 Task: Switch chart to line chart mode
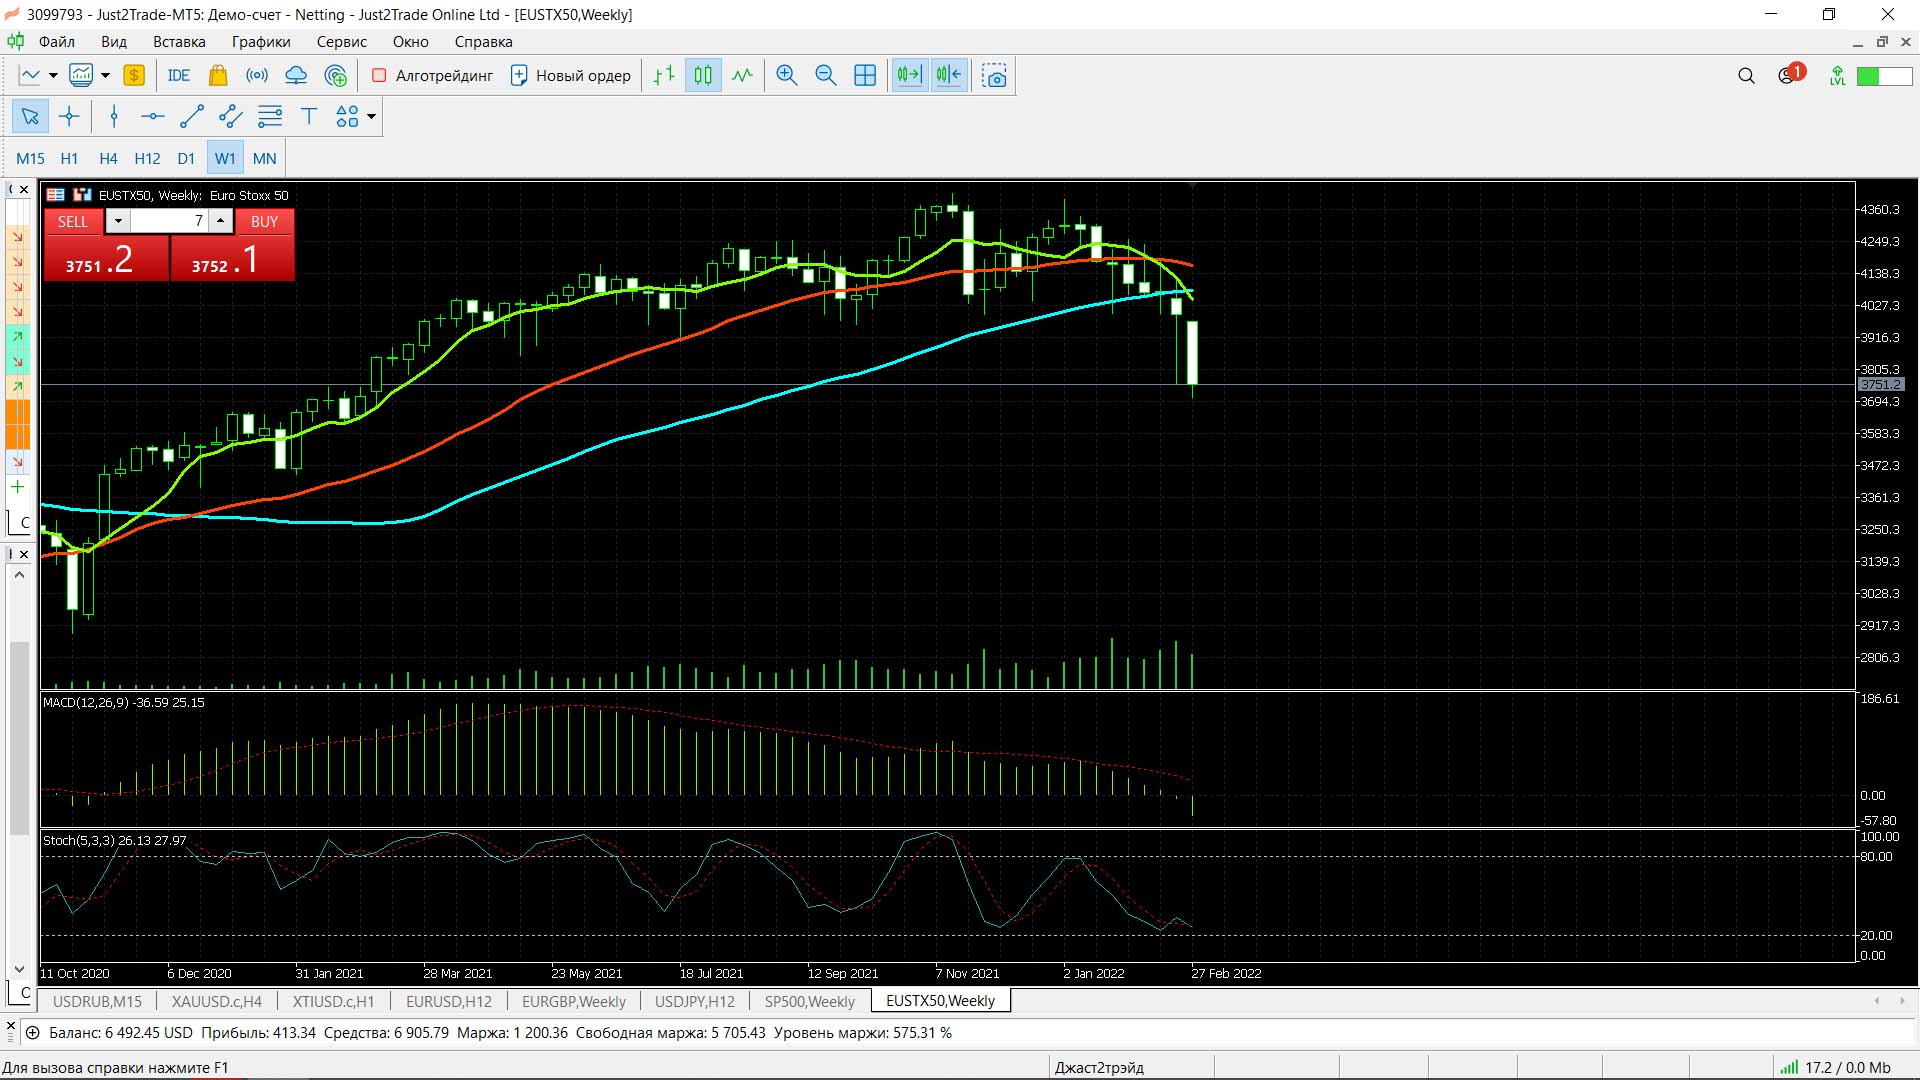point(742,75)
